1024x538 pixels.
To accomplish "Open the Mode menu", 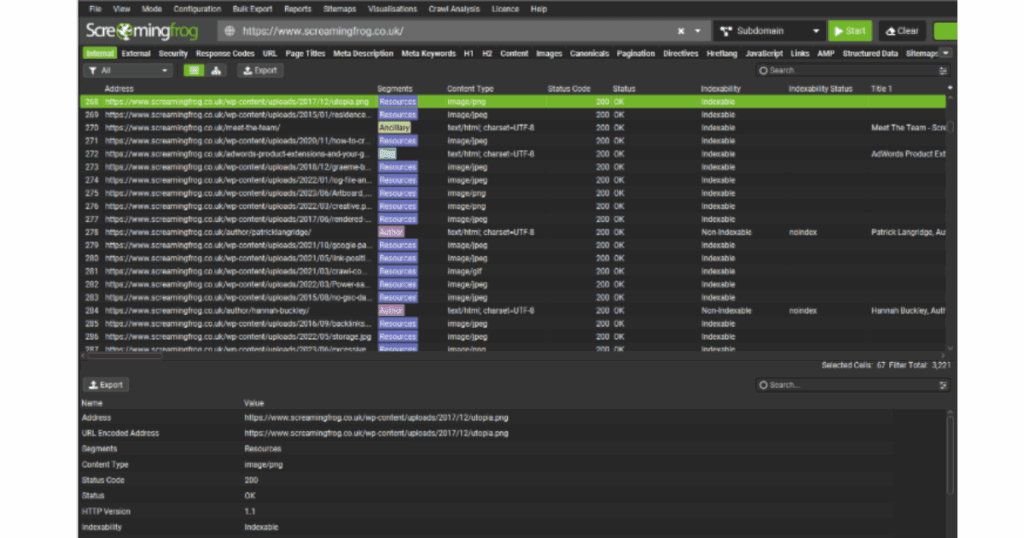I will (152, 9).
